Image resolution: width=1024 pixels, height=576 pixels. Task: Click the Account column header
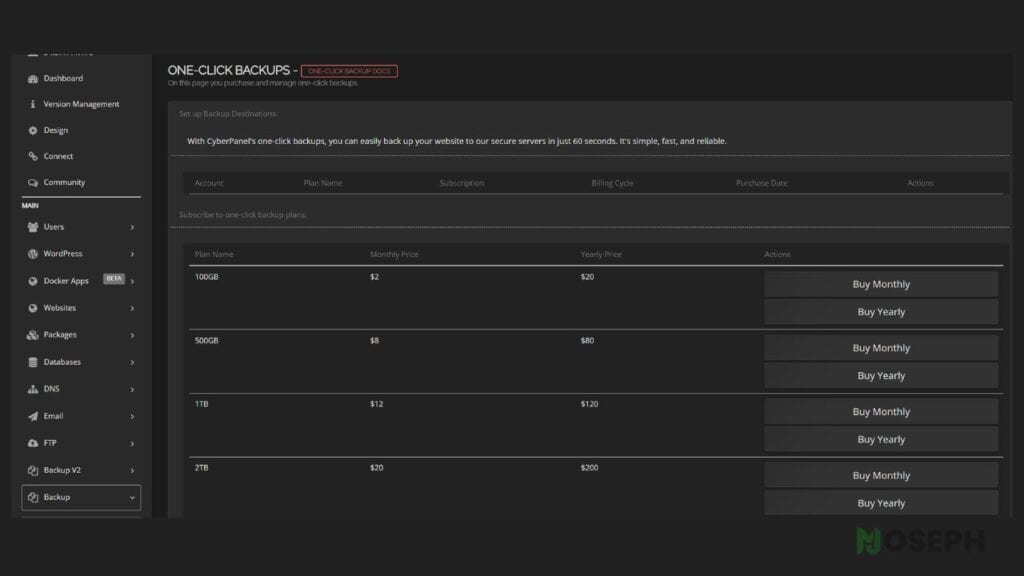coord(209,183)
